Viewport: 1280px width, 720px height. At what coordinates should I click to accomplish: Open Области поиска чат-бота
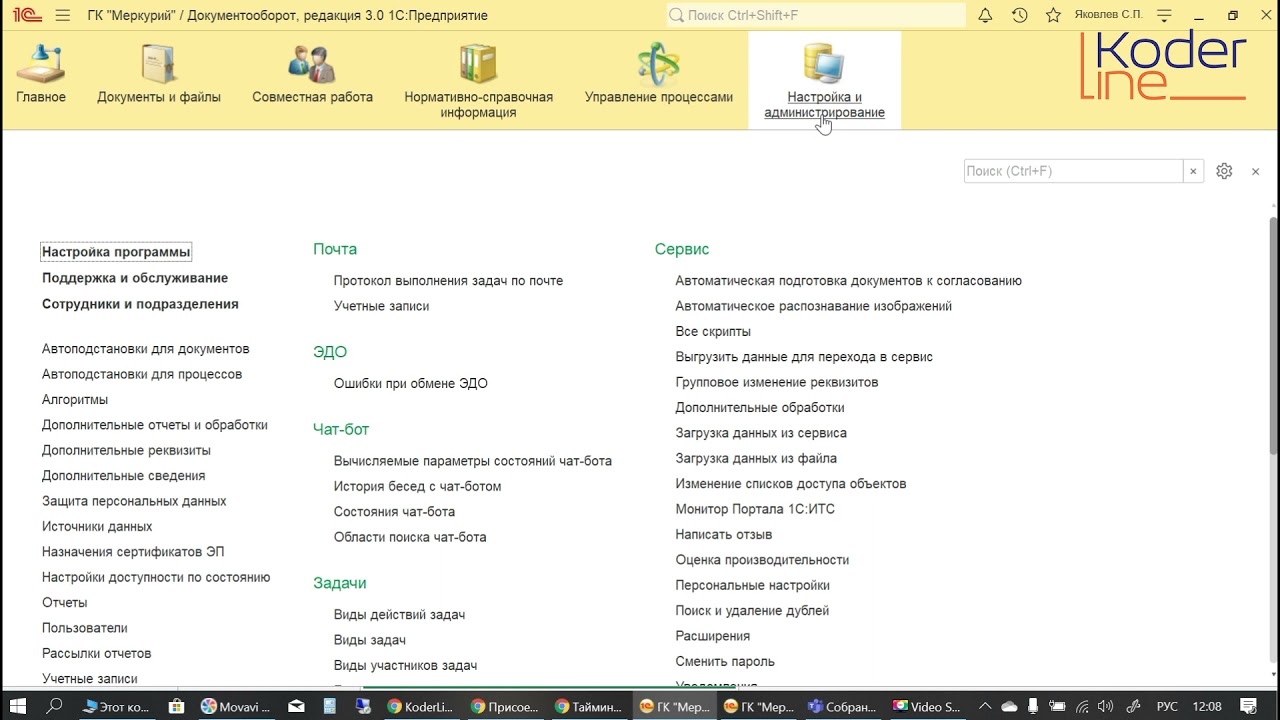click(410, 537)
